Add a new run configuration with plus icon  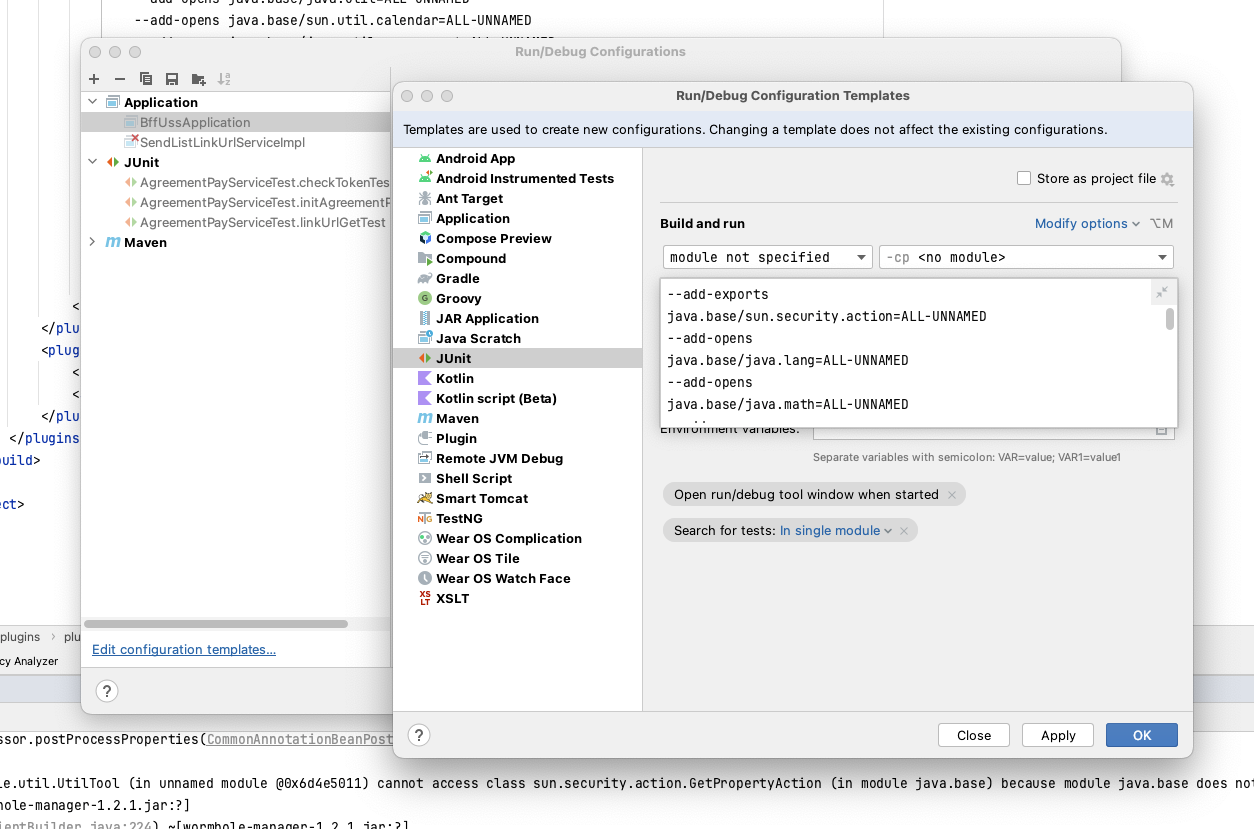94,79
